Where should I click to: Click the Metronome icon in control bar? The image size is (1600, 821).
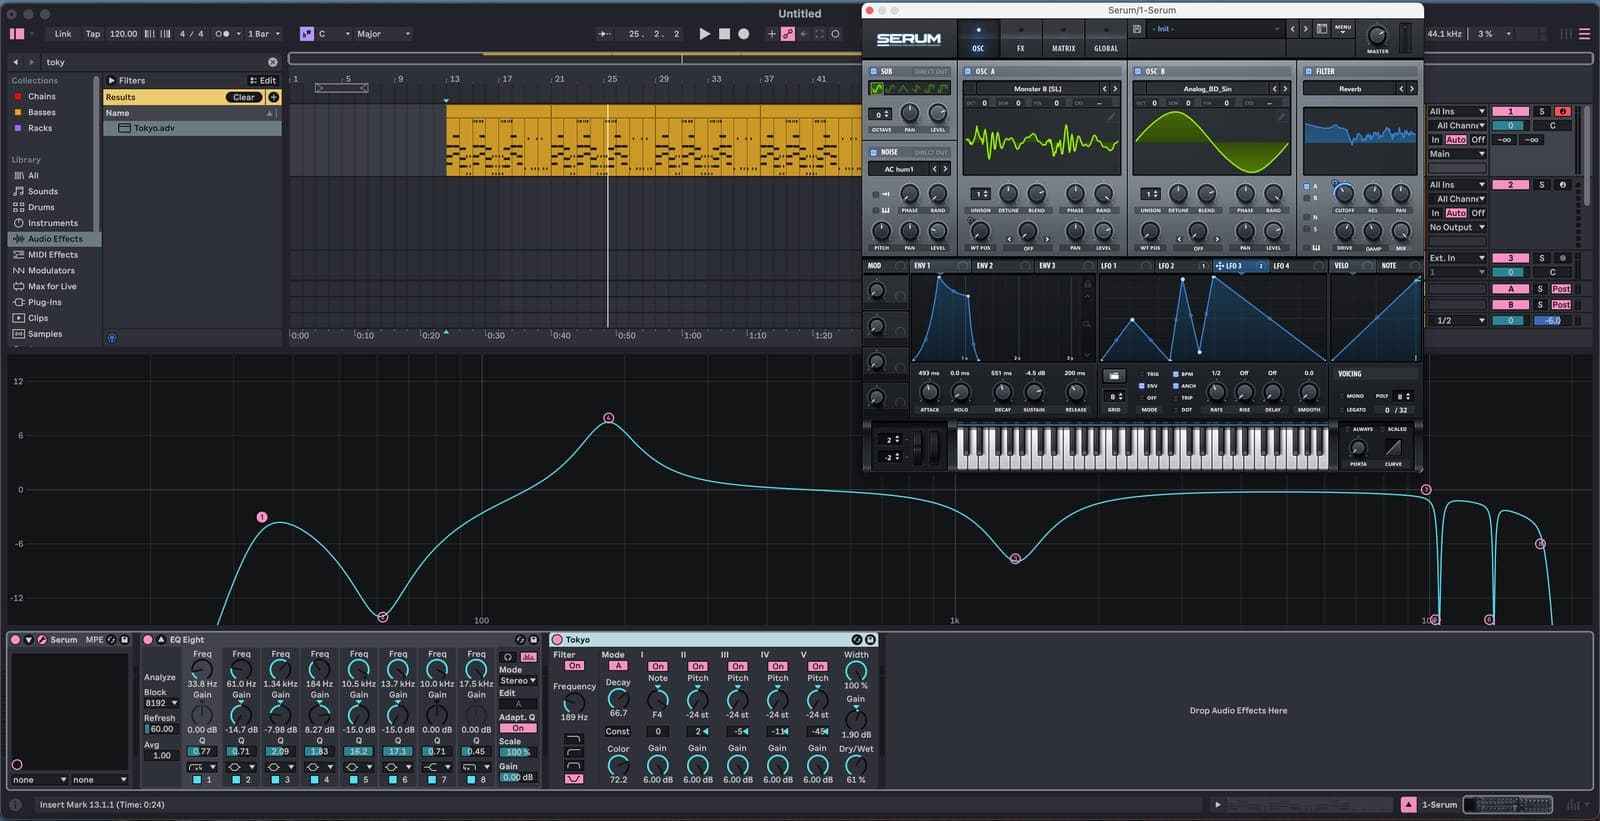coord(224,34)
